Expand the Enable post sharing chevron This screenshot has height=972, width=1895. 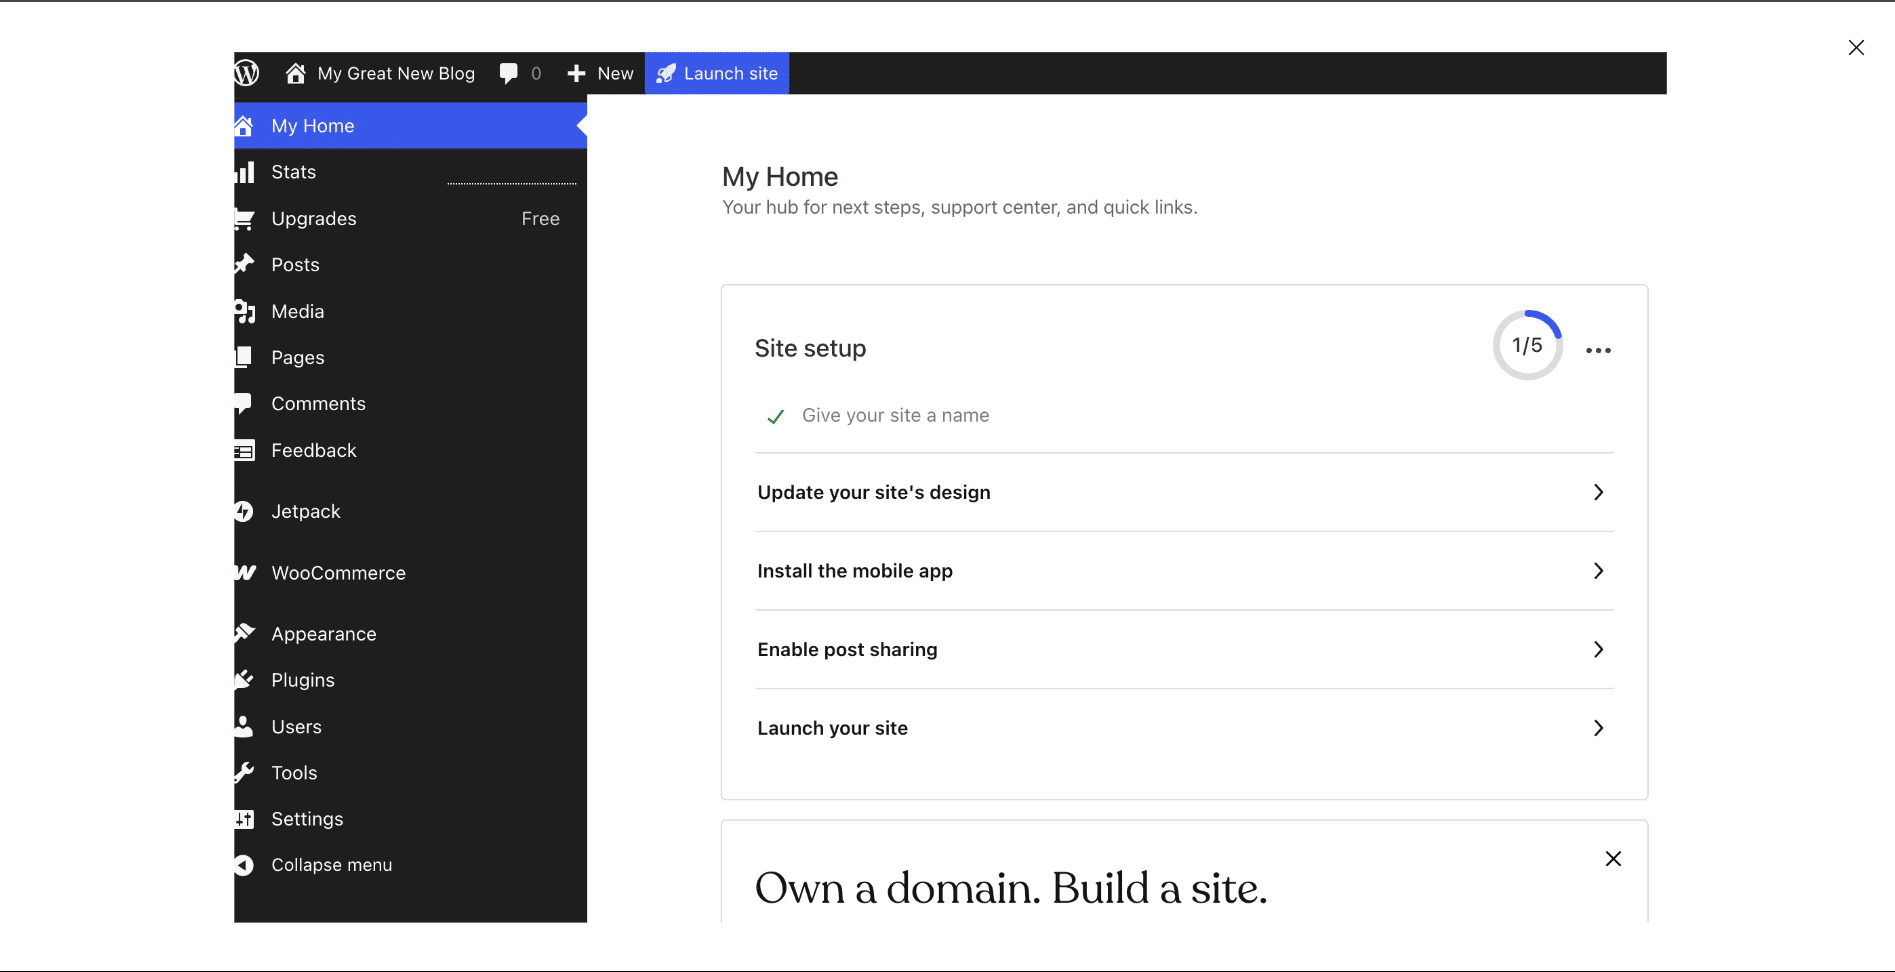[1598, 649]
